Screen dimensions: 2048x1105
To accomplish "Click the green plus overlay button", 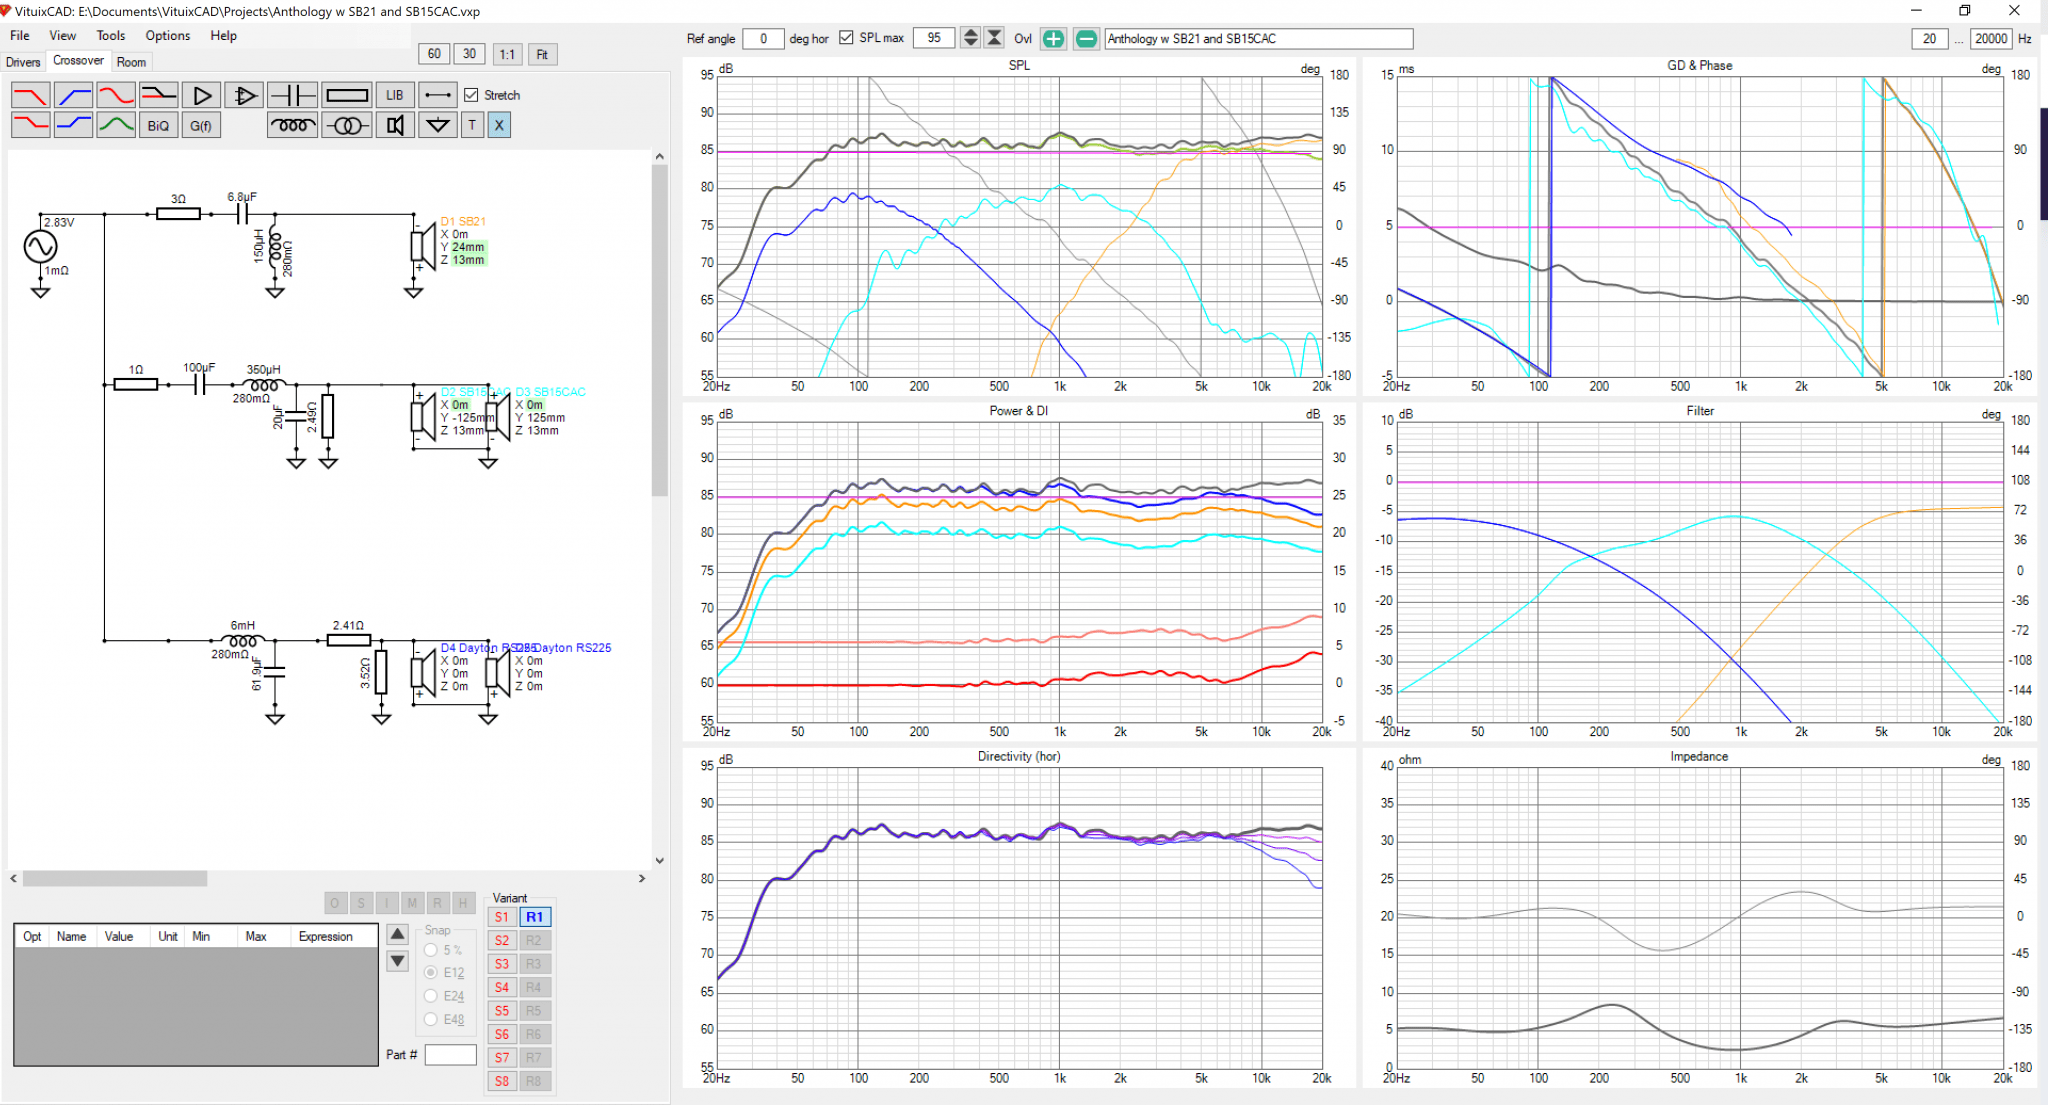I will (1053, 39).
